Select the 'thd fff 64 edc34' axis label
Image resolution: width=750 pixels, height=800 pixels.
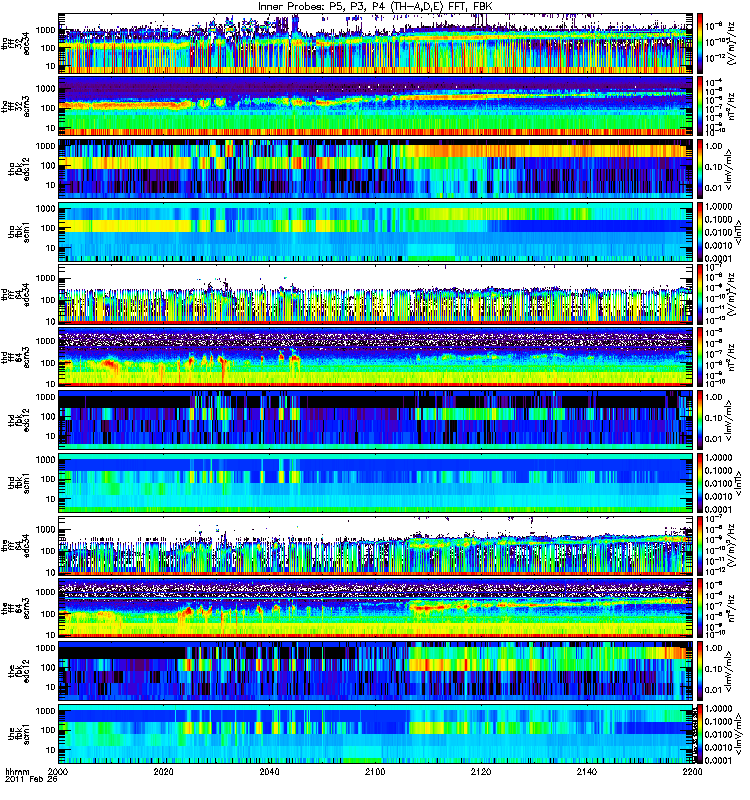pos(16,294)
